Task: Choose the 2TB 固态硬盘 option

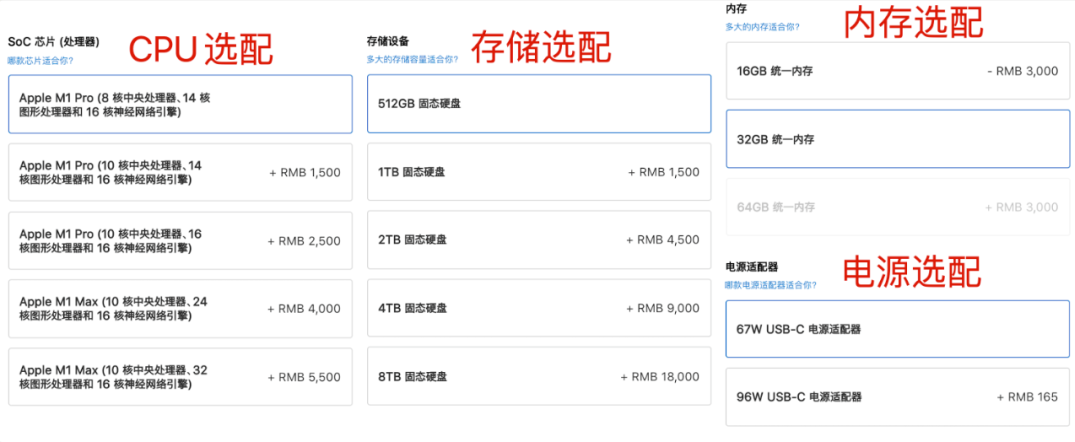Action: [x=539, y=240]
